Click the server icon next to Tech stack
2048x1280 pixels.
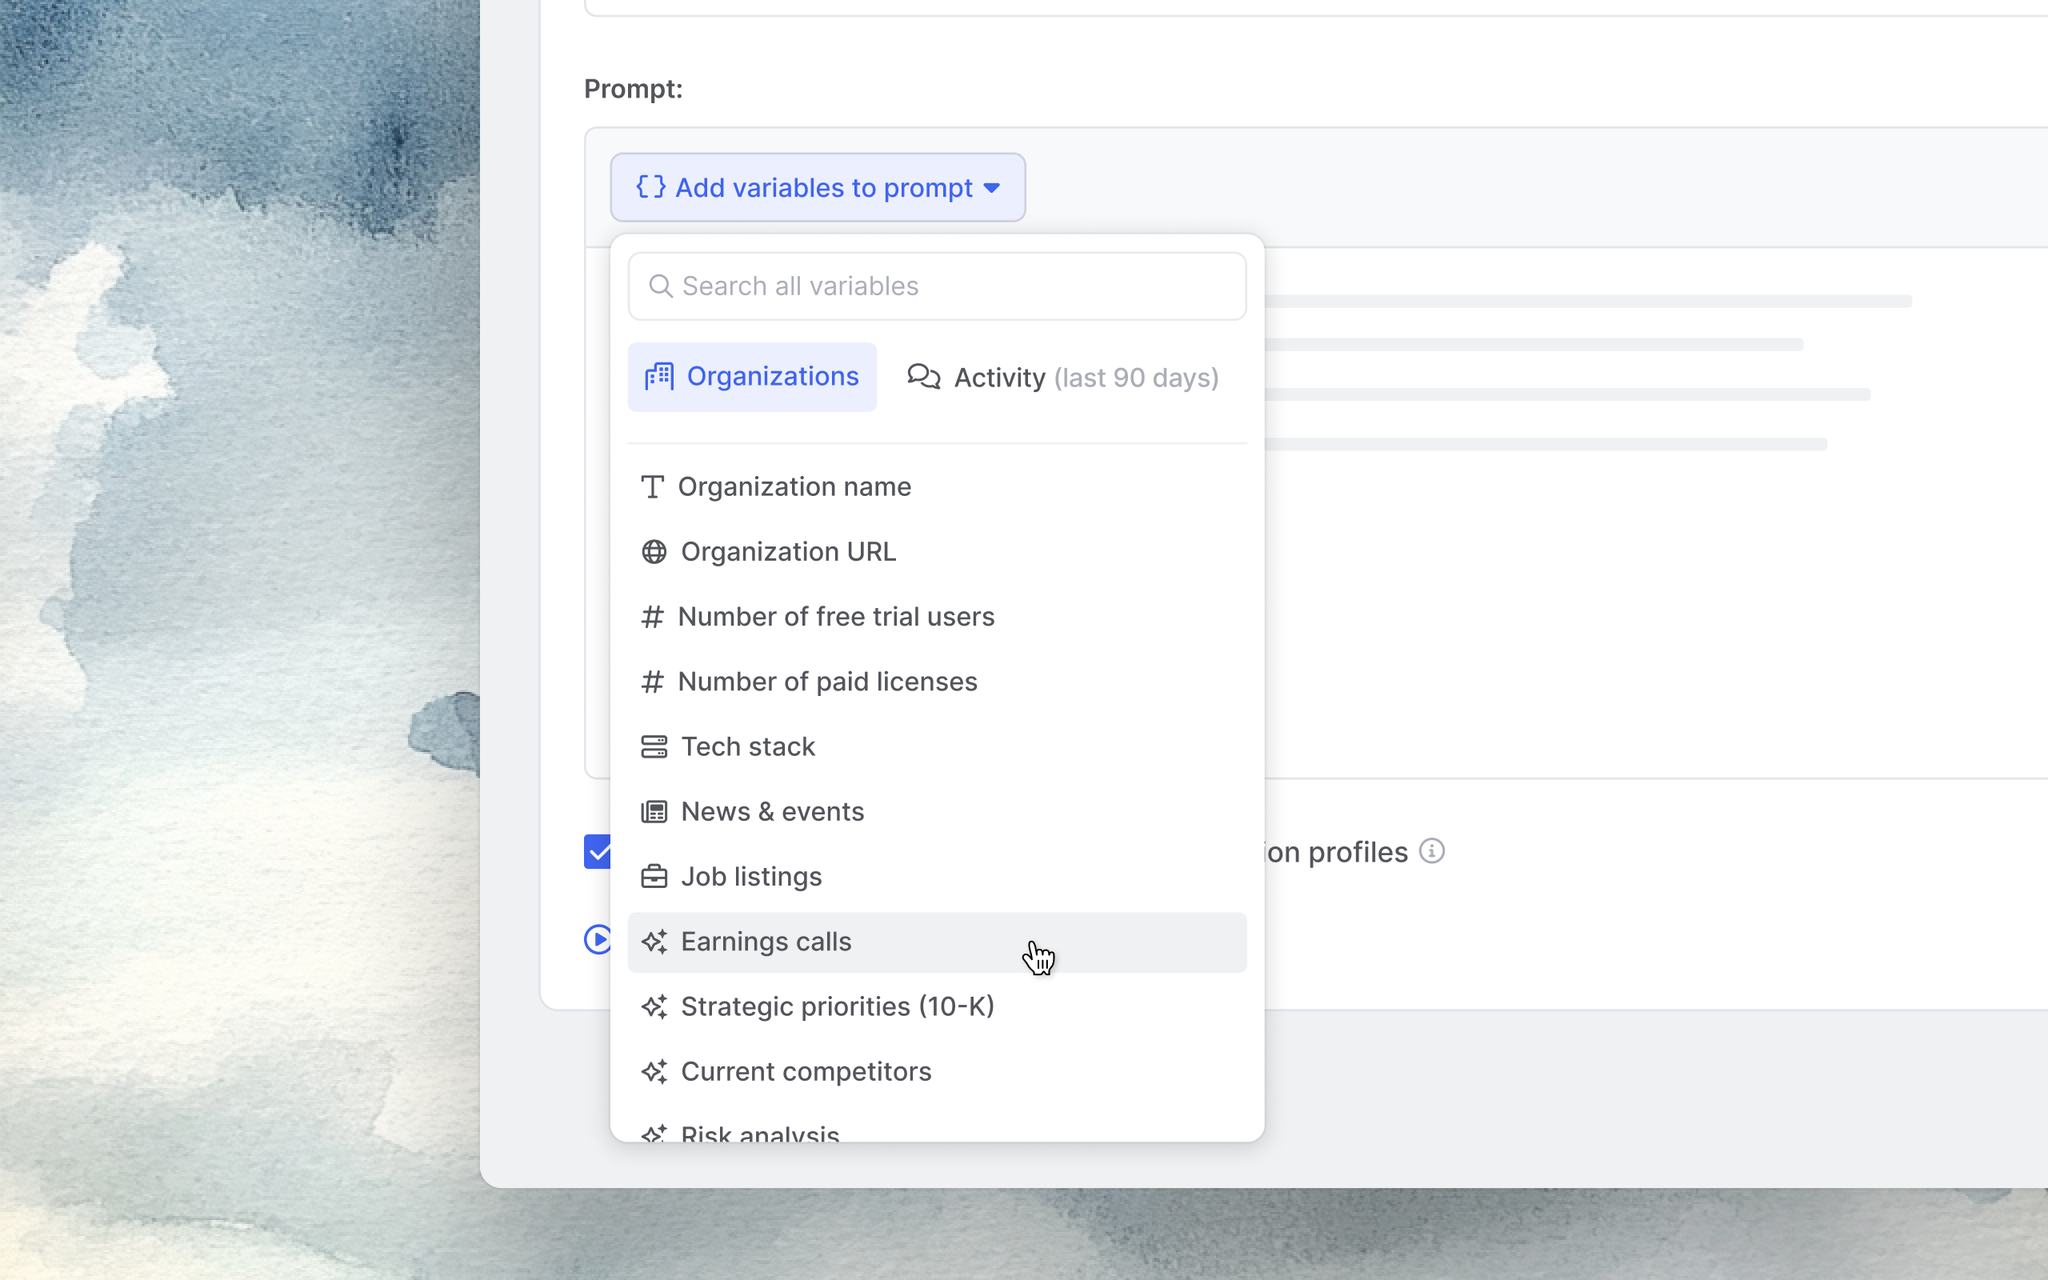[x=654, y=747]
